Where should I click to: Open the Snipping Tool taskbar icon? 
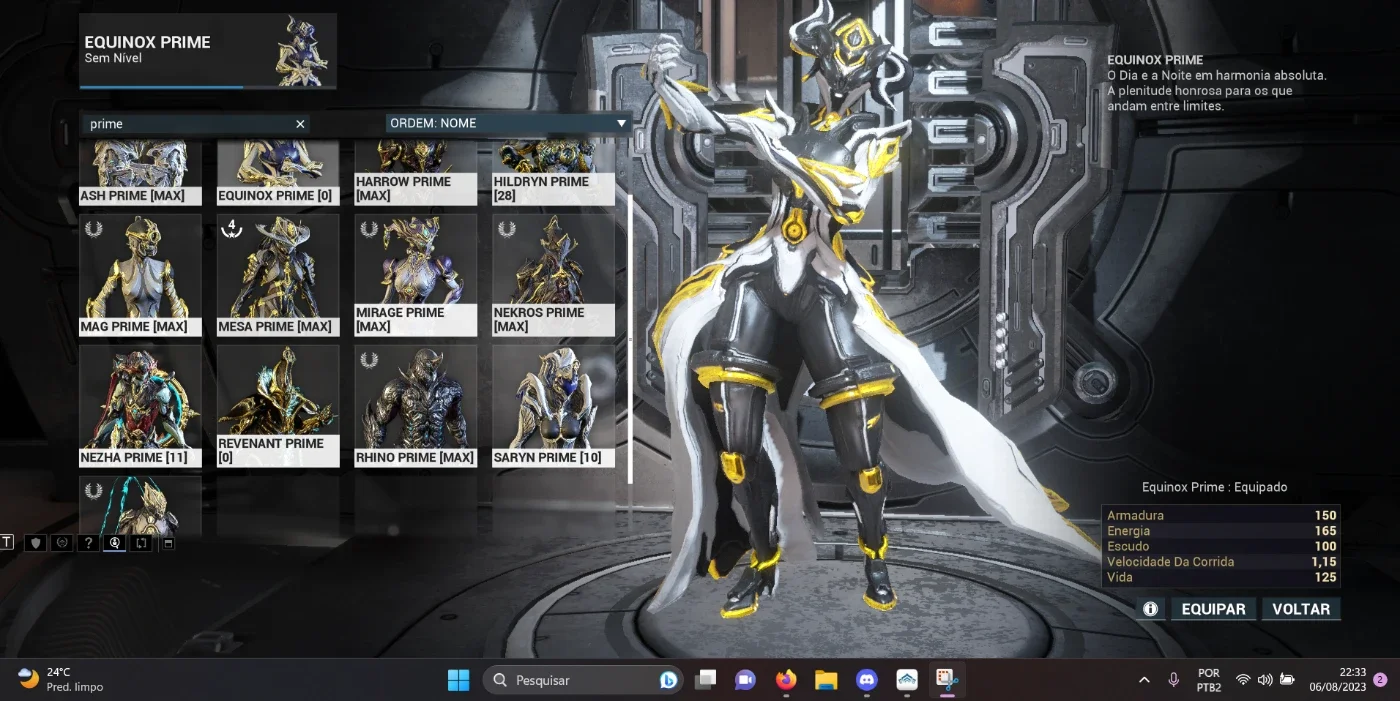pos(945,680)
